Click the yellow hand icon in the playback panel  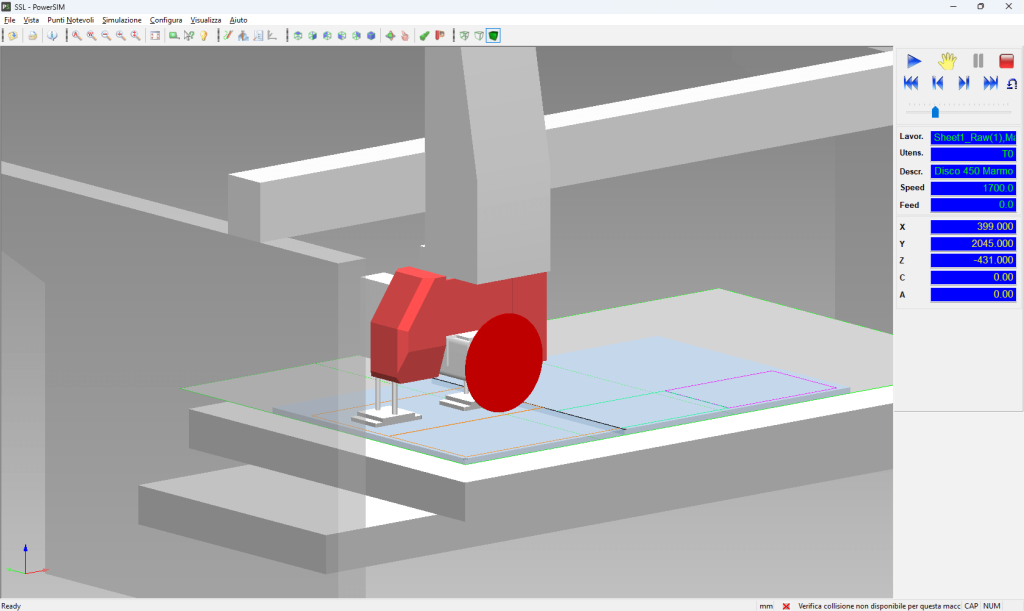click(947, 61)
